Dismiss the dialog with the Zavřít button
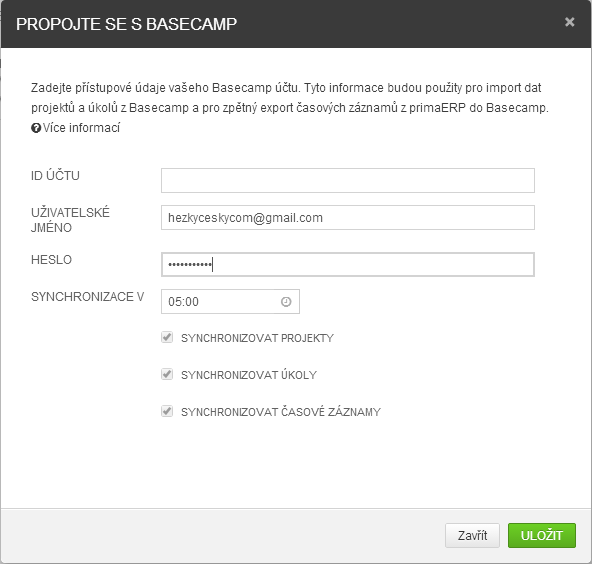 (472, 535)
